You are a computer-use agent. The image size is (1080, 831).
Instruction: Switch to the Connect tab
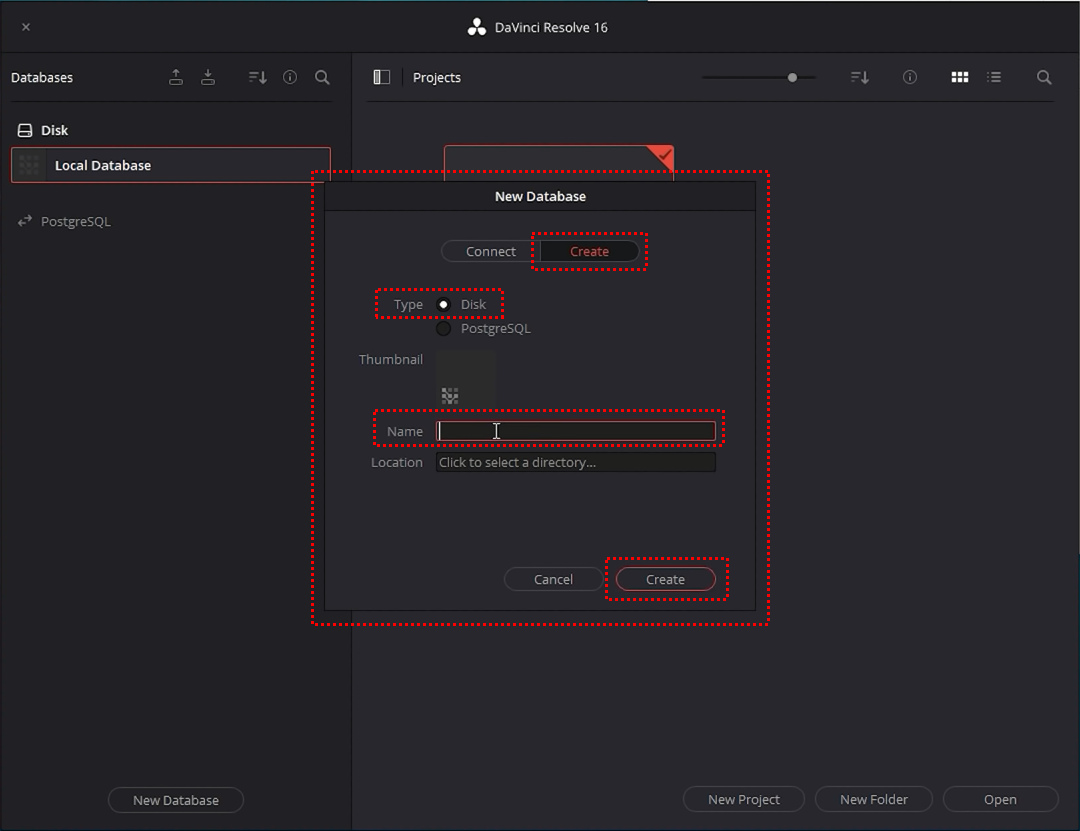pos(490,252)
